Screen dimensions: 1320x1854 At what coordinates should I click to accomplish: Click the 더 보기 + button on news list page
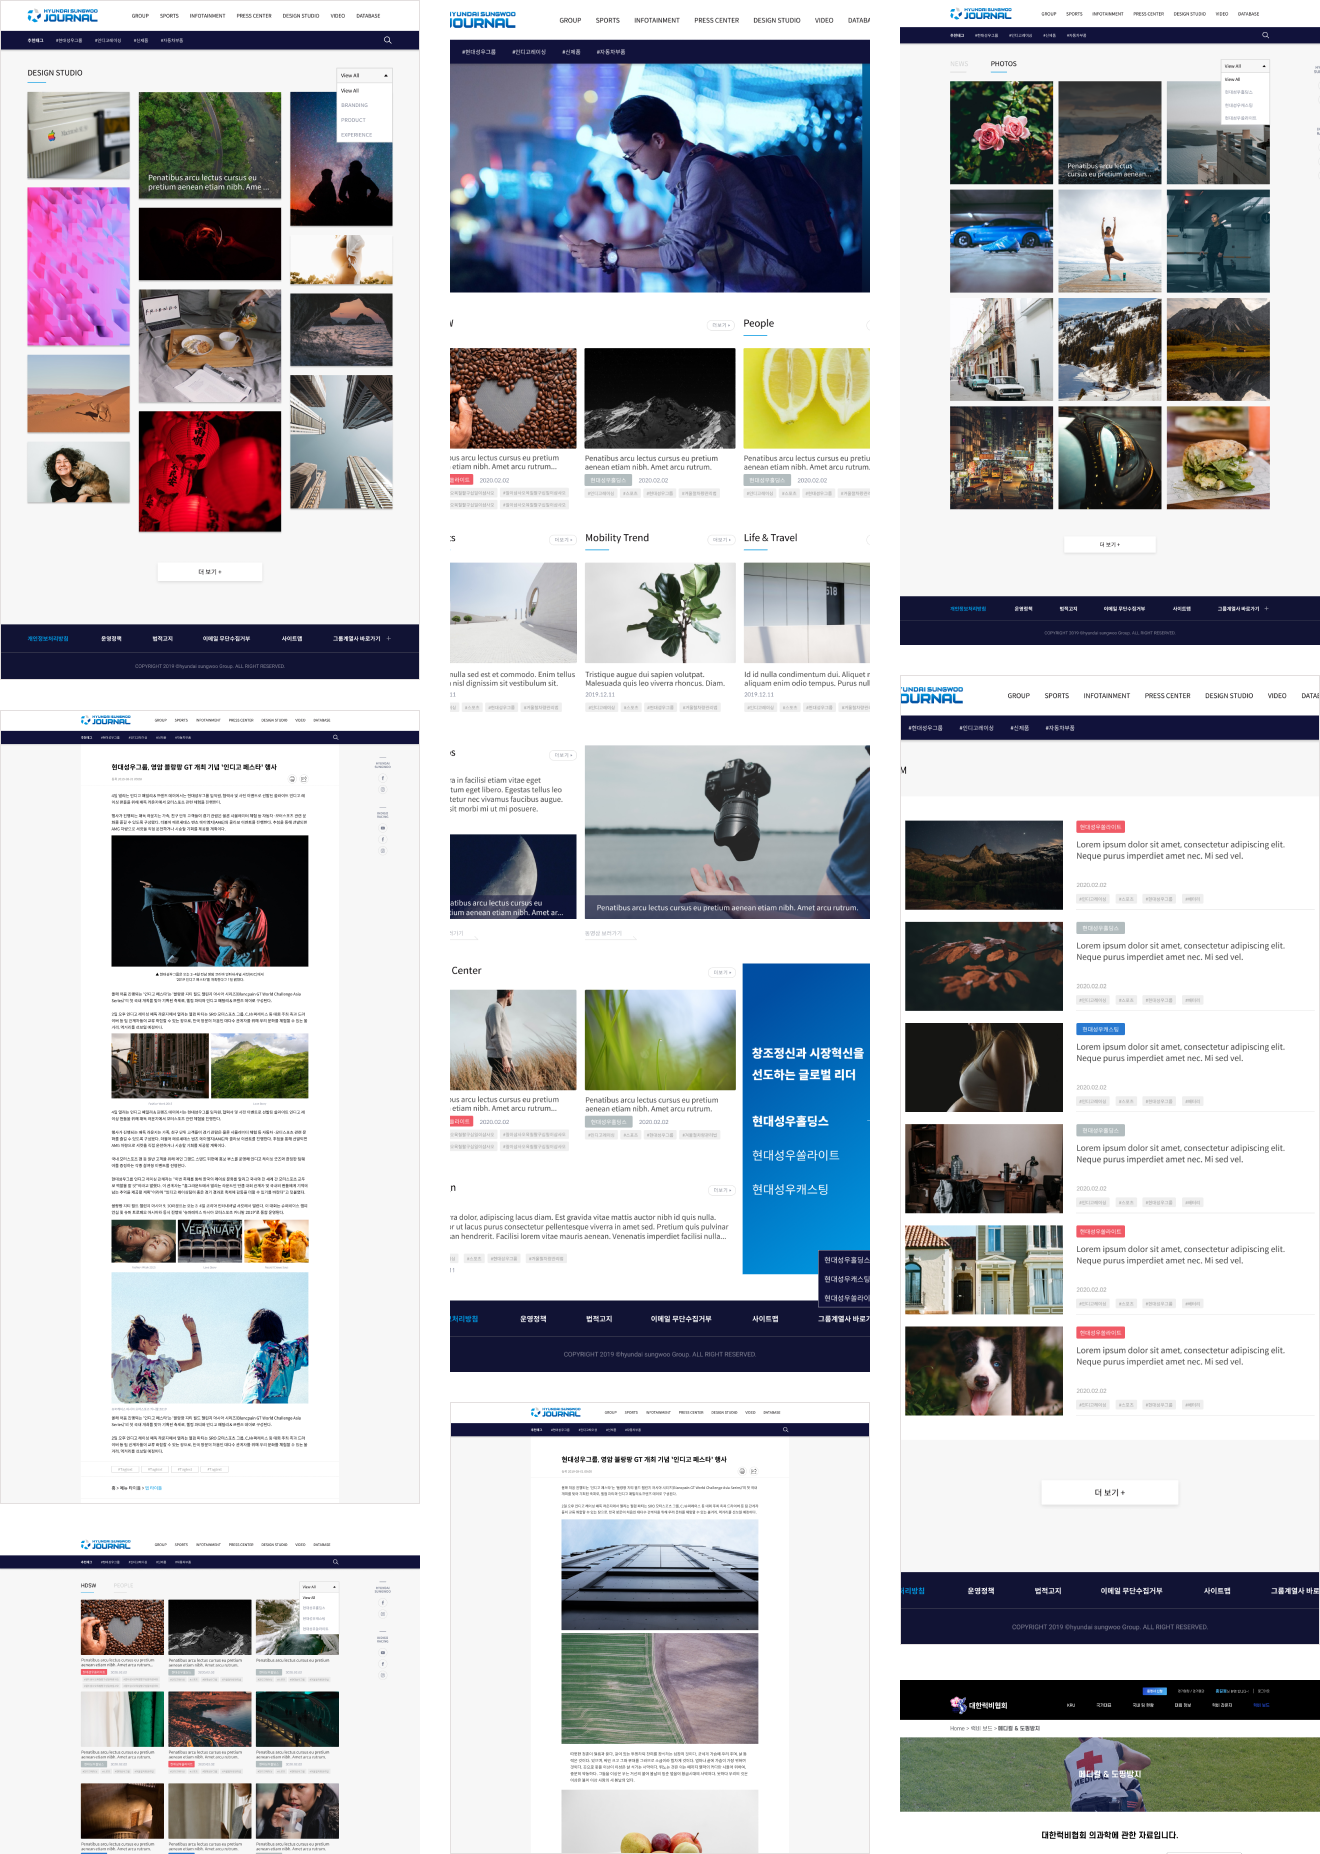1110,1493
